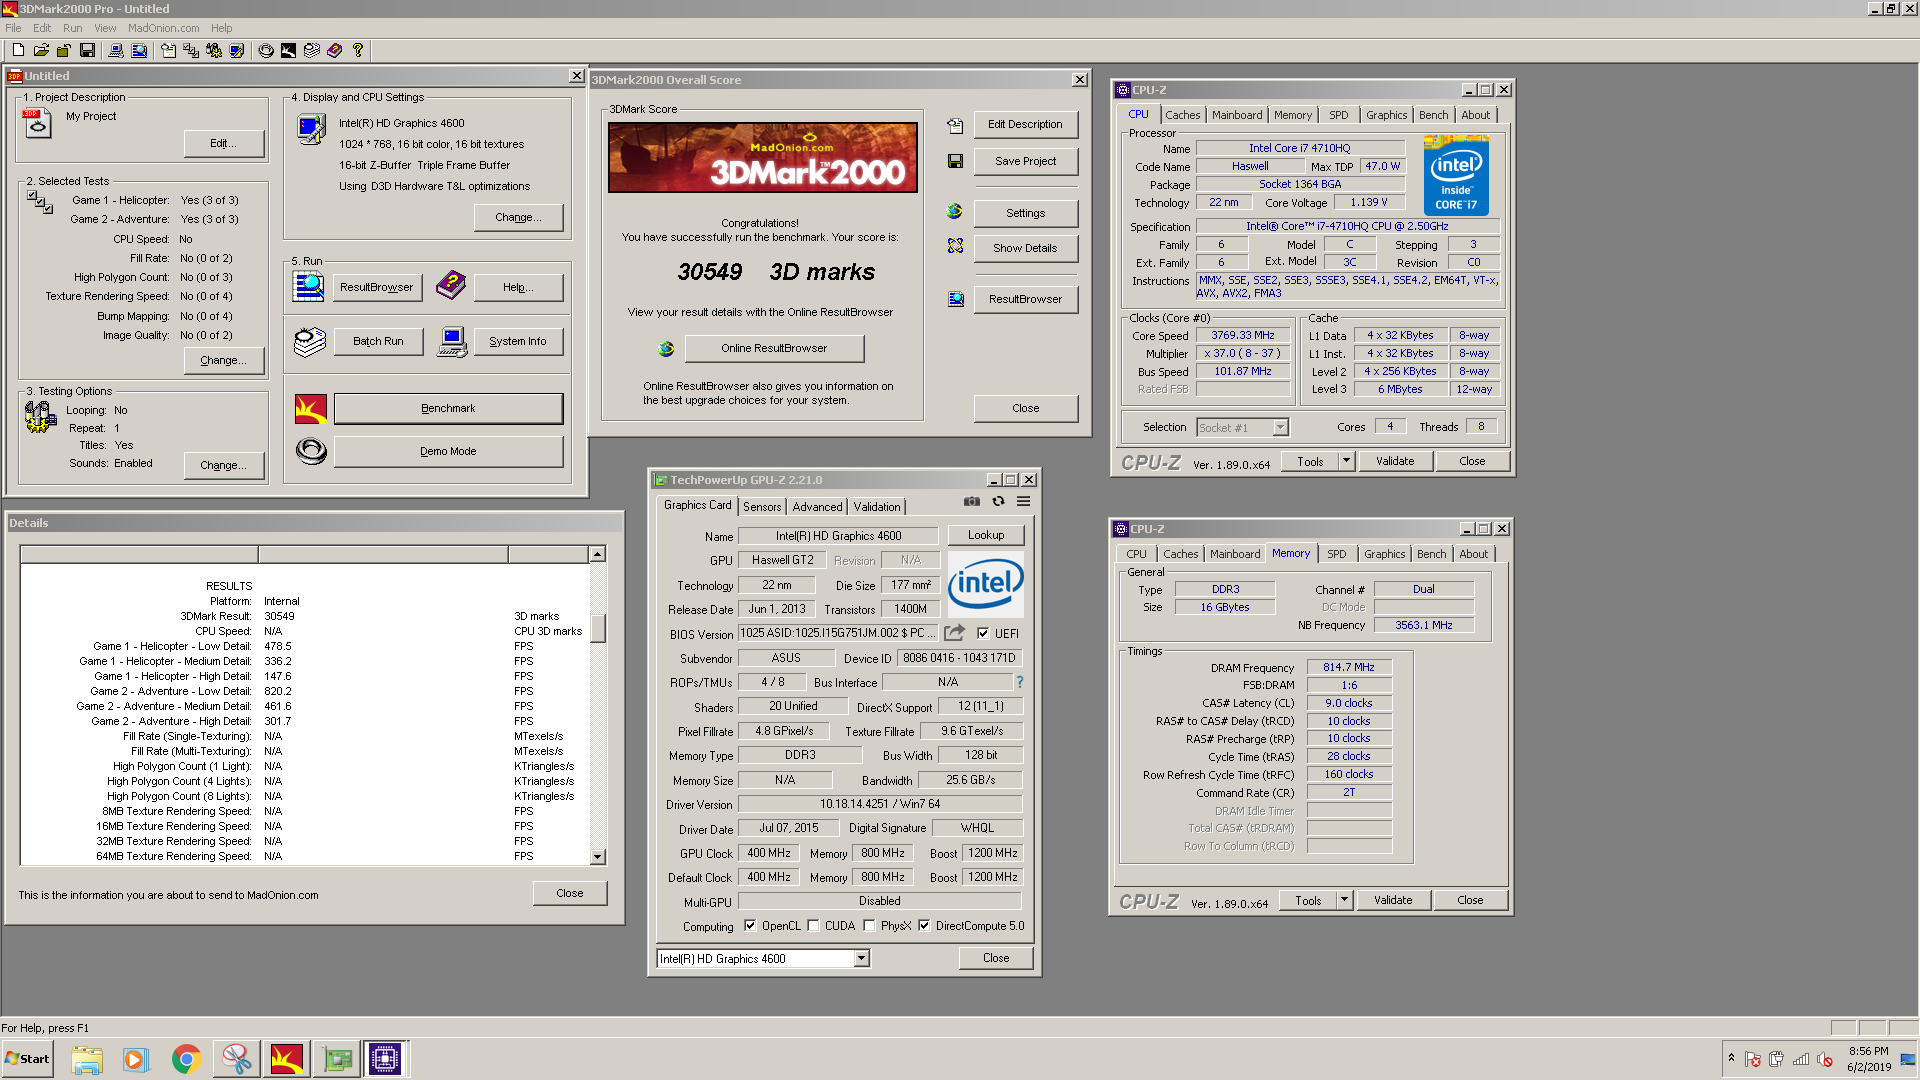Screen dimensions: 1920x1080
Task: Click the display settings monitor toolbar icon
Action: click(x=237, y=50)
